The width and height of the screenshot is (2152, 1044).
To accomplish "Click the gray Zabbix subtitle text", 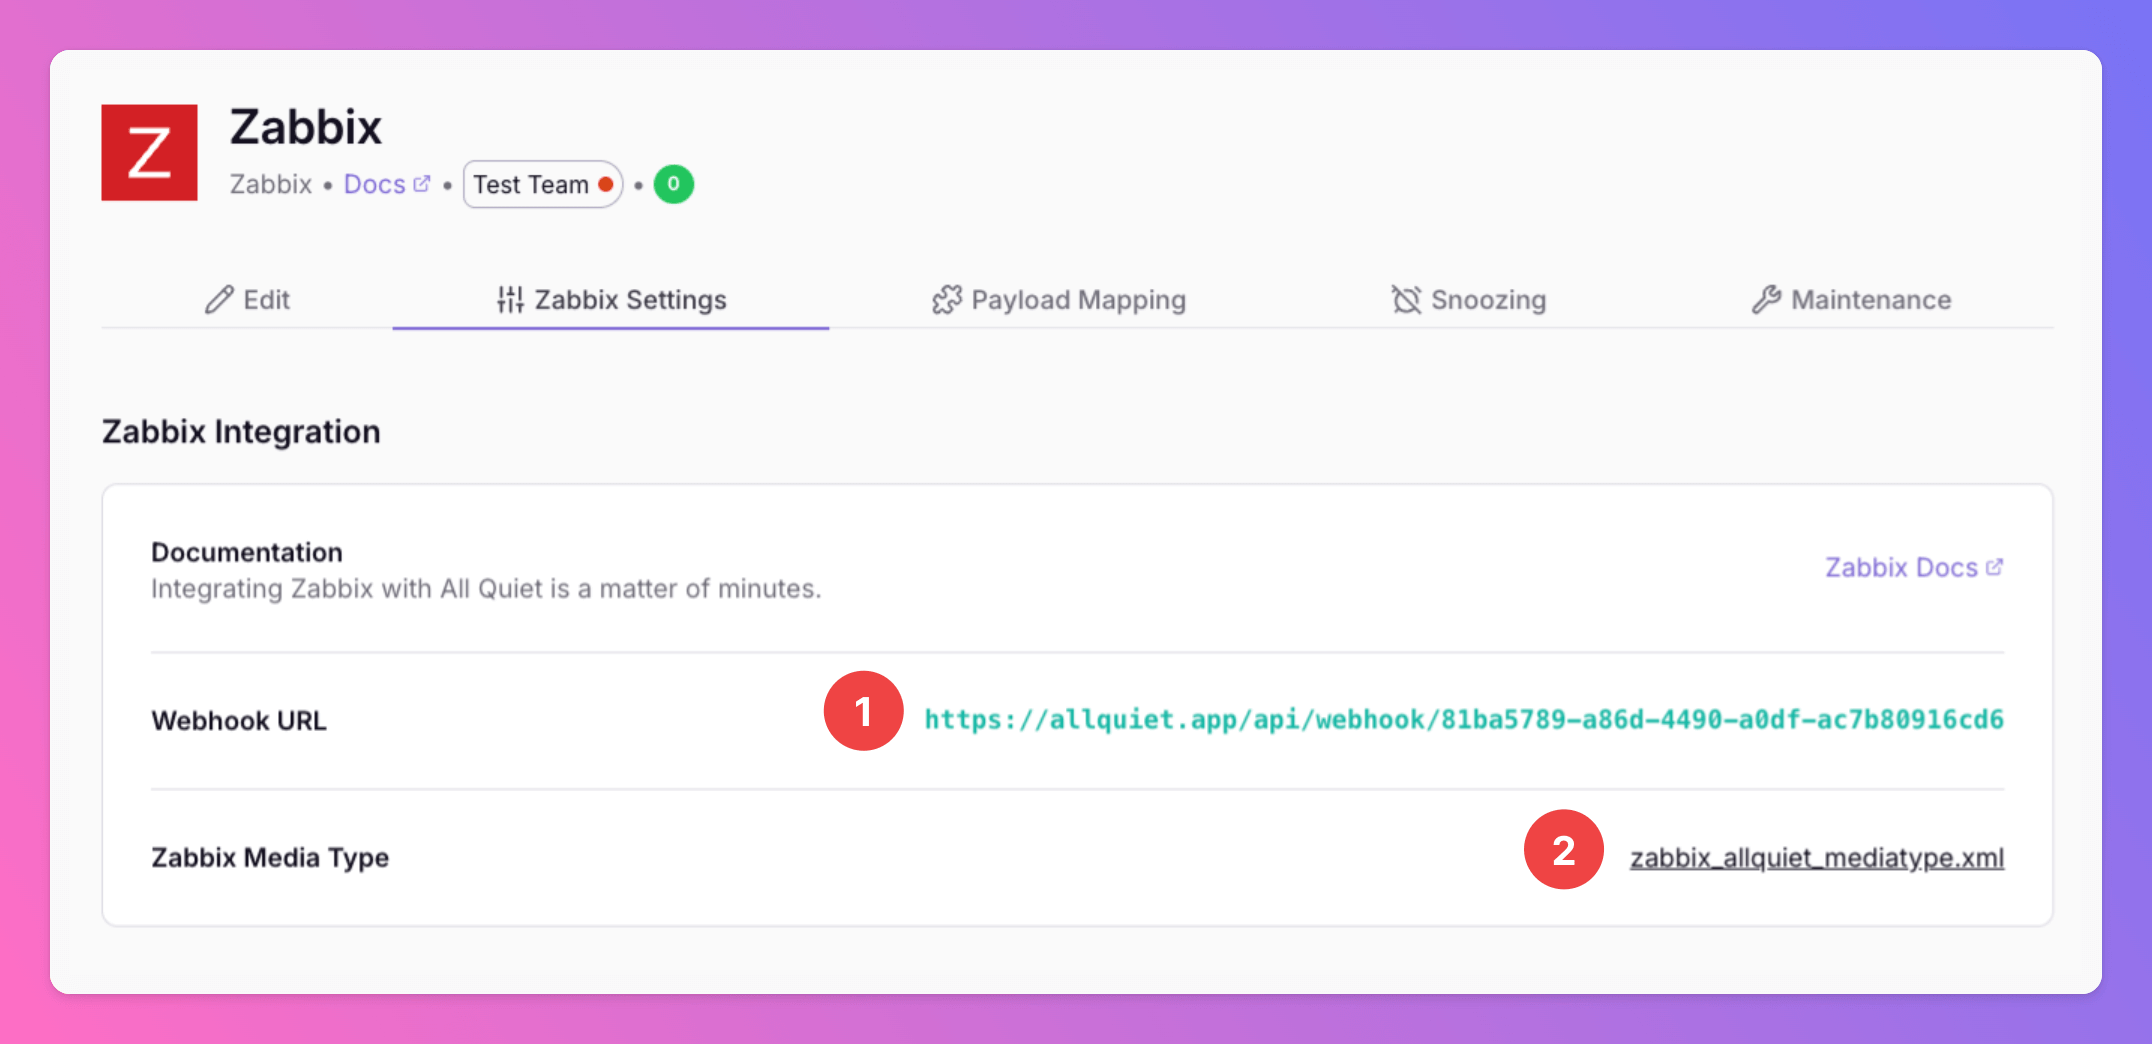I will [271, 184].
